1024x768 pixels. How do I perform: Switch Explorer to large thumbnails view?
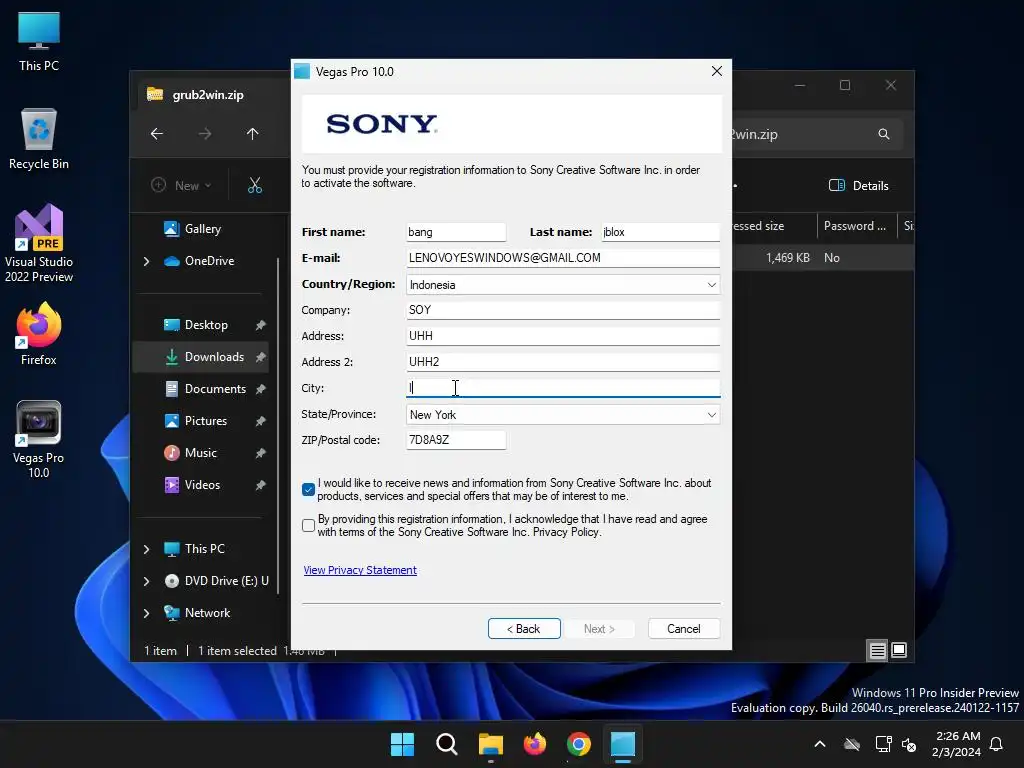point(899,650)
